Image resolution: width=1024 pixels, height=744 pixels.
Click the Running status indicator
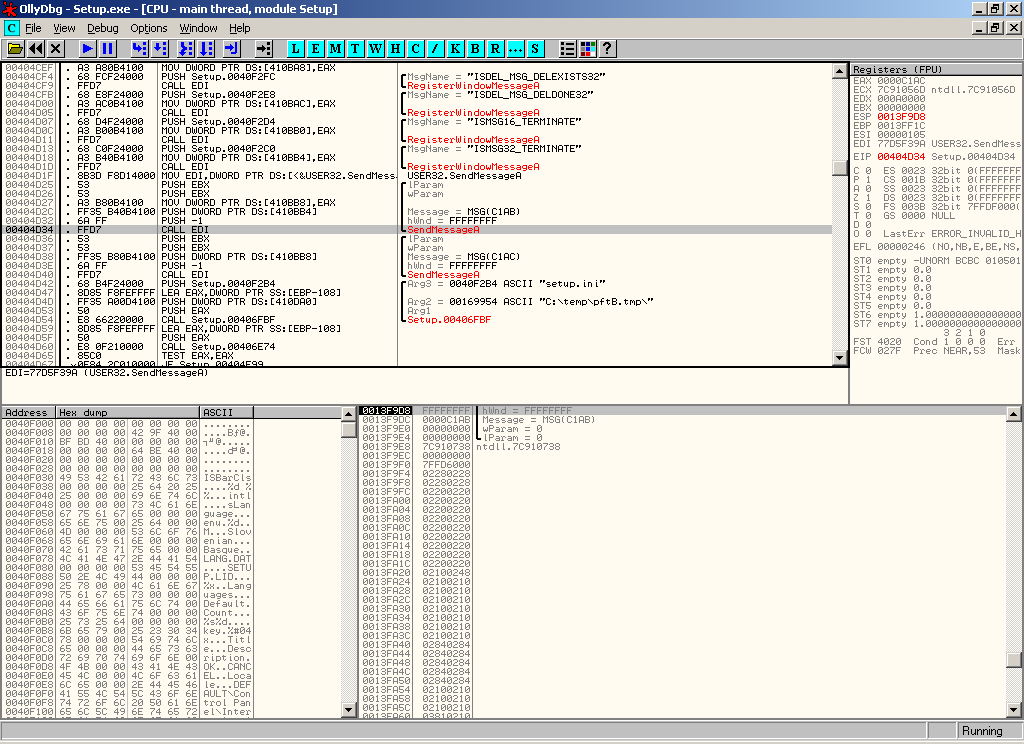tap(982, 731)
